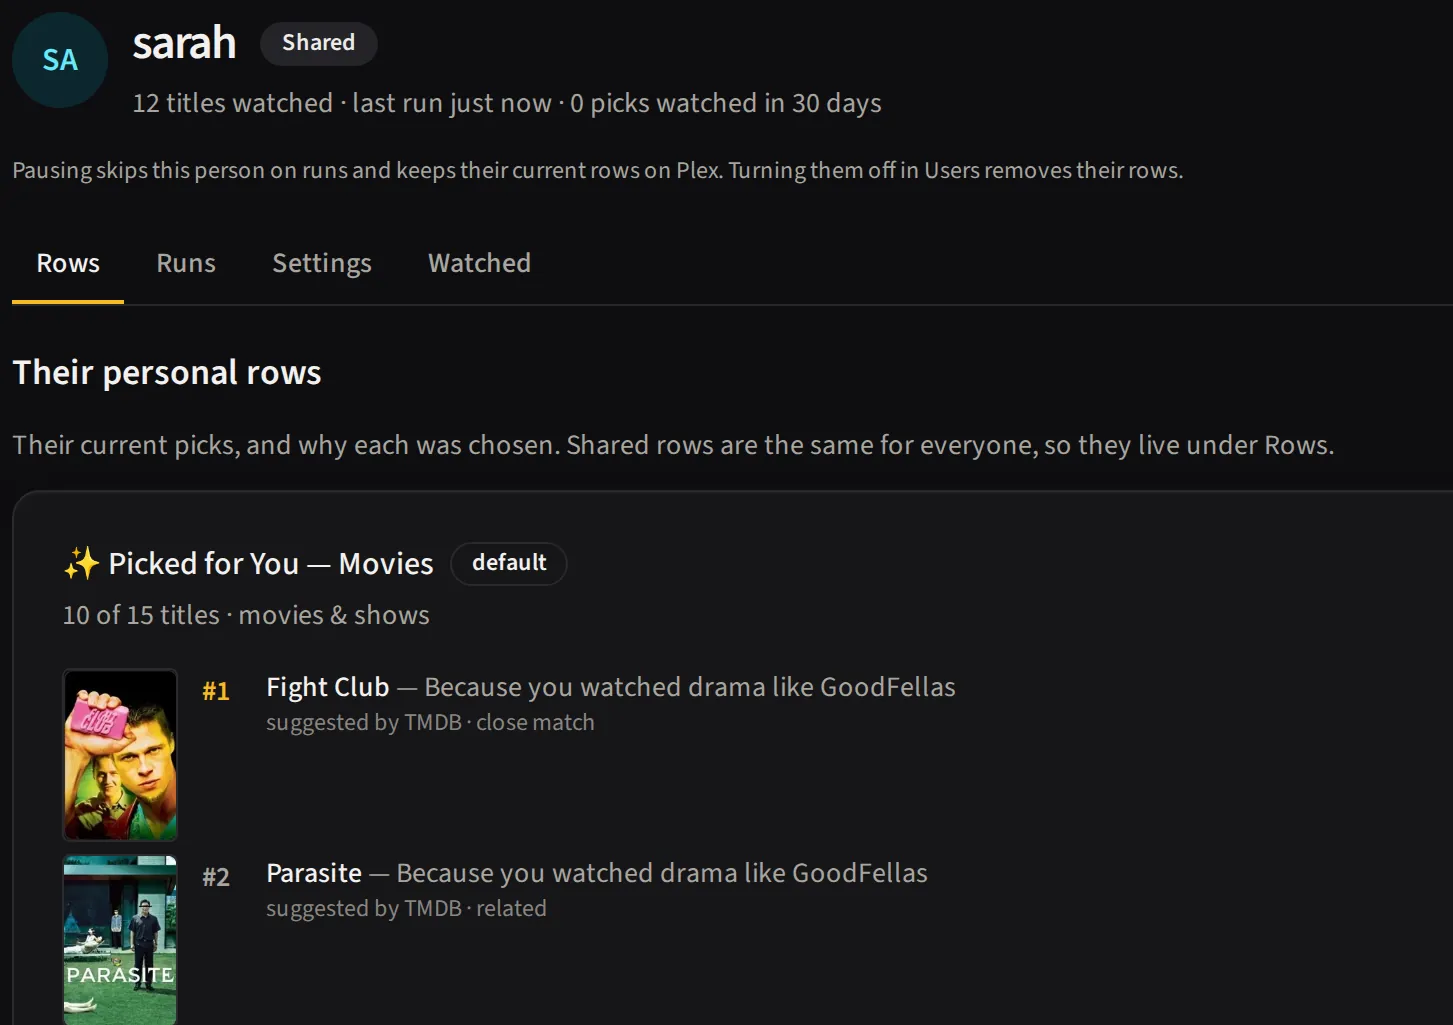Viewport: 1453px width, 1025px height.
Task: Click 'suggested by TMDB · related' text
Action: 406,908
